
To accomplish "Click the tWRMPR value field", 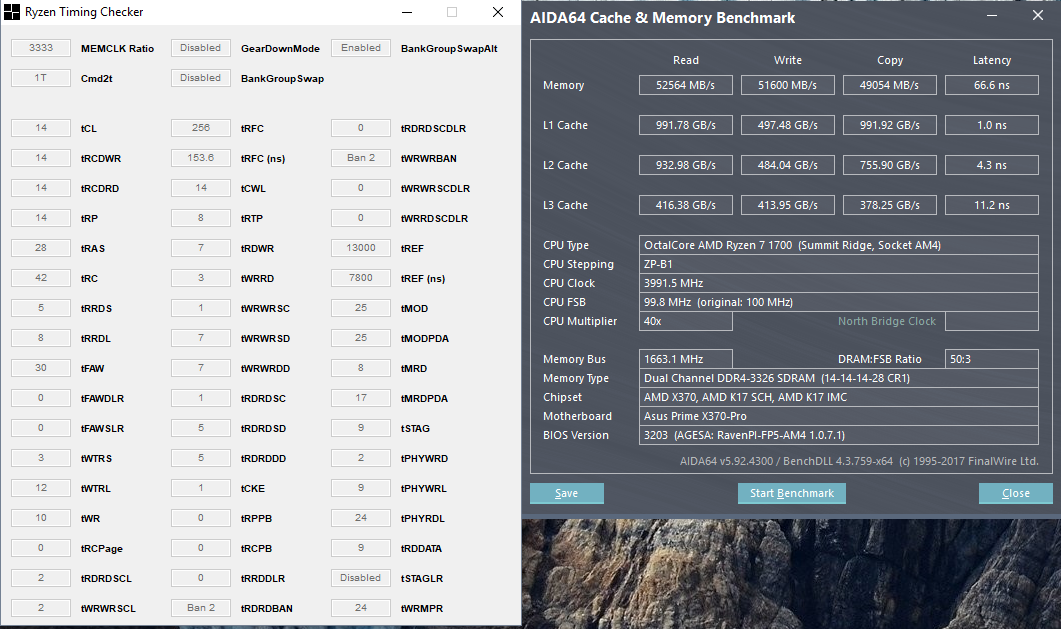I will click(361, 608).
